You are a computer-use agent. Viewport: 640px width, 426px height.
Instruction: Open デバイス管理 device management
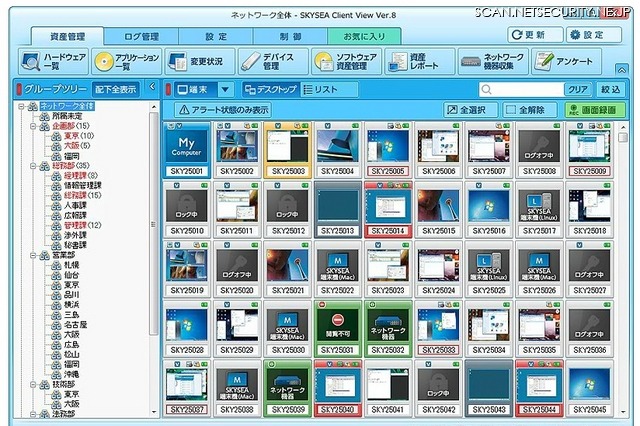273,62
